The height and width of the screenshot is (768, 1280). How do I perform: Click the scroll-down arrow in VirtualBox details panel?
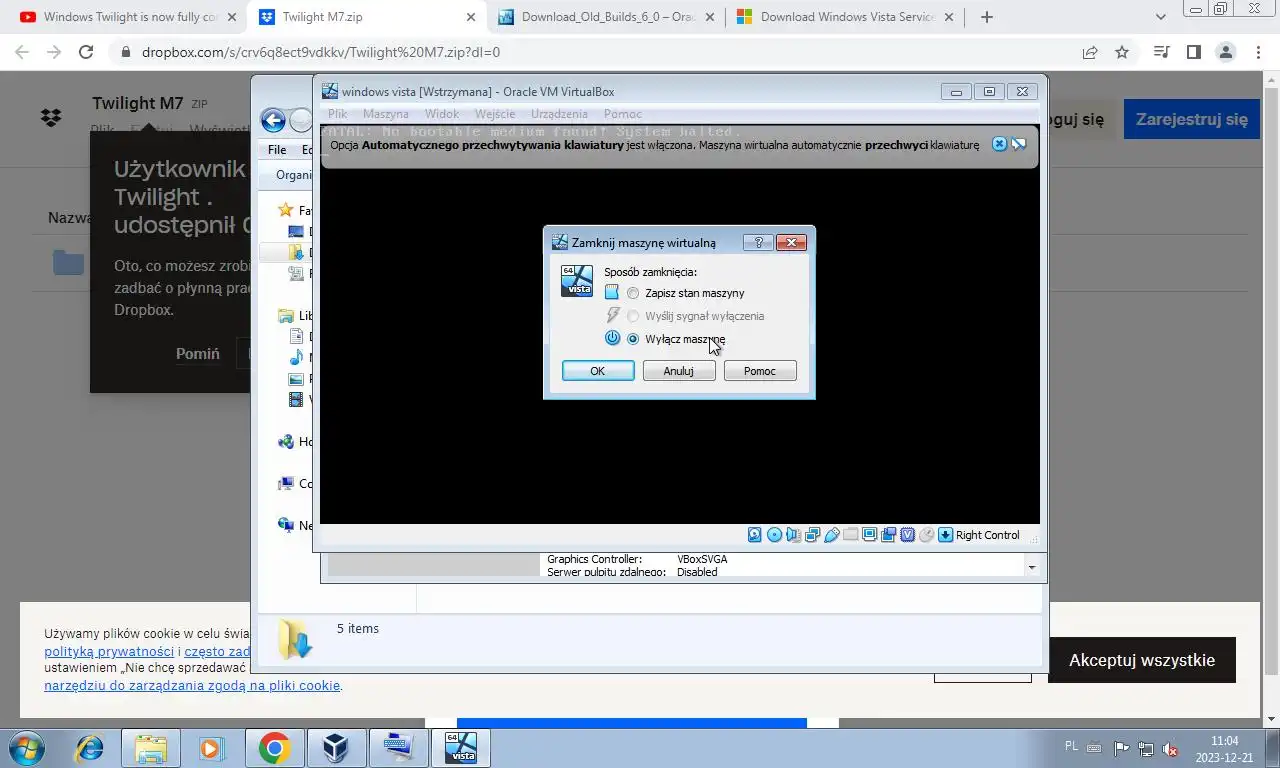1032,567
